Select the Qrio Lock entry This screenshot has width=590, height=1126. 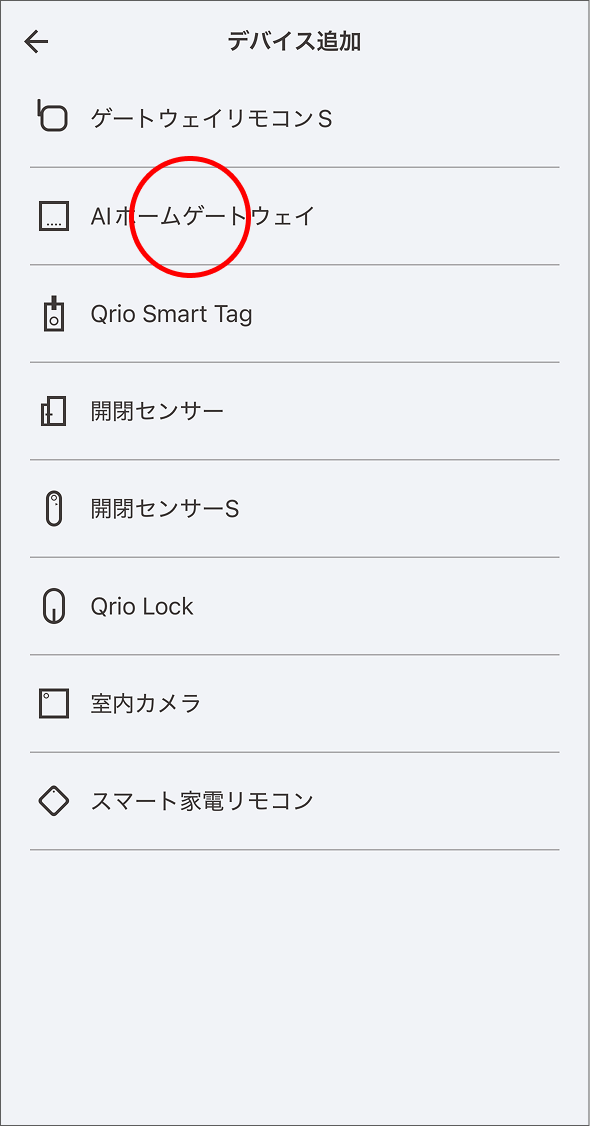tap(295, 606)
